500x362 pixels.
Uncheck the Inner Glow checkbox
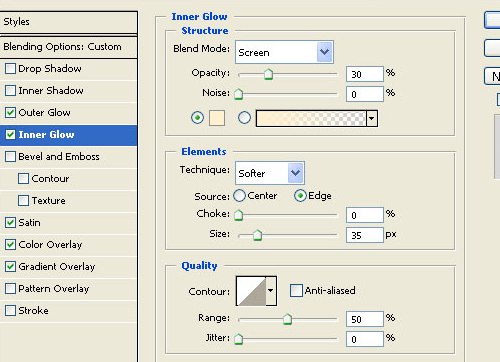click(x=10, y=135)
